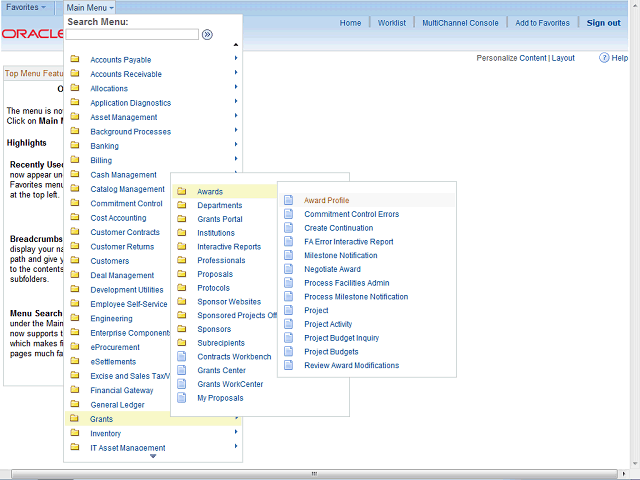Click the Help question mark icon
The width and height of the screenshot is (640, 480).
605,58
